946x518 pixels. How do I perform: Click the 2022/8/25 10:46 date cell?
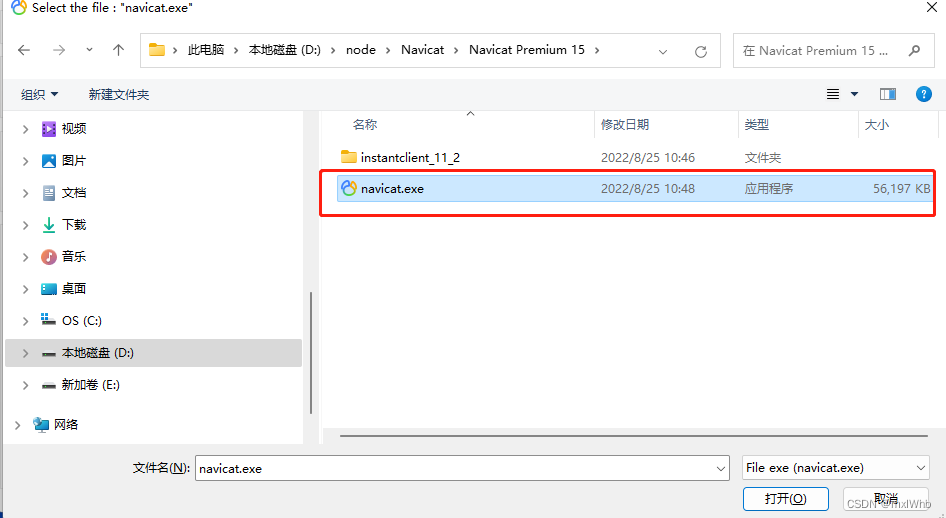648,157
